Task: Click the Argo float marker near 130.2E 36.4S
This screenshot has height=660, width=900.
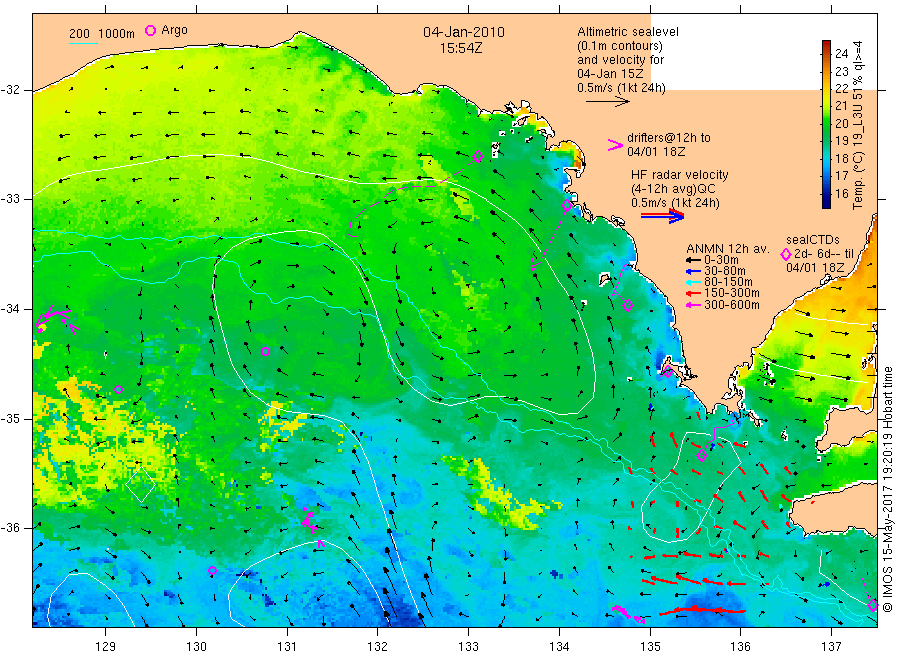Action: pyautogui.click(x=212, y=570)
